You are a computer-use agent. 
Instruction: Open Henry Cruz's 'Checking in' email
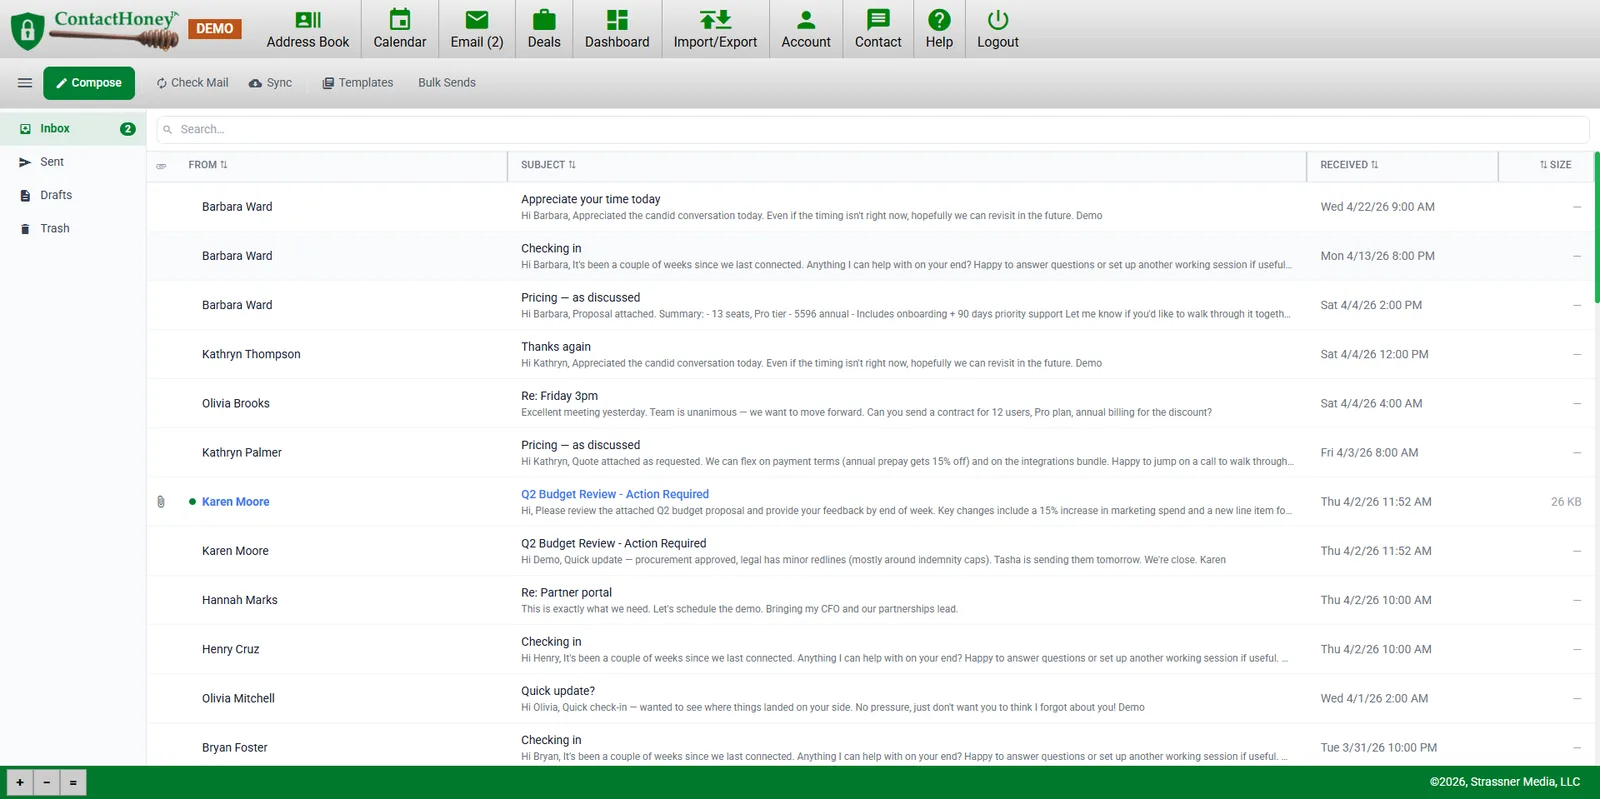tap(869, 650)
